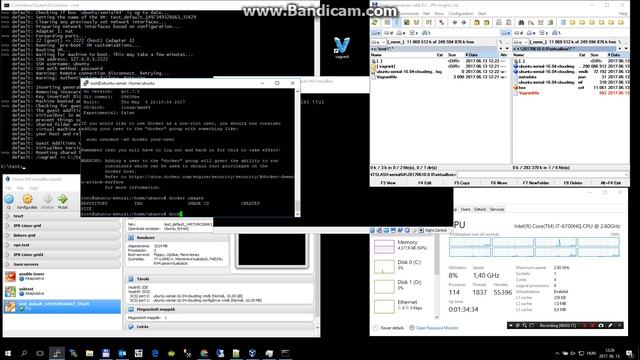640x360 pixels.
Task: Open the Rendszer section header in VirtualBox
Action: tap(145, 238)
